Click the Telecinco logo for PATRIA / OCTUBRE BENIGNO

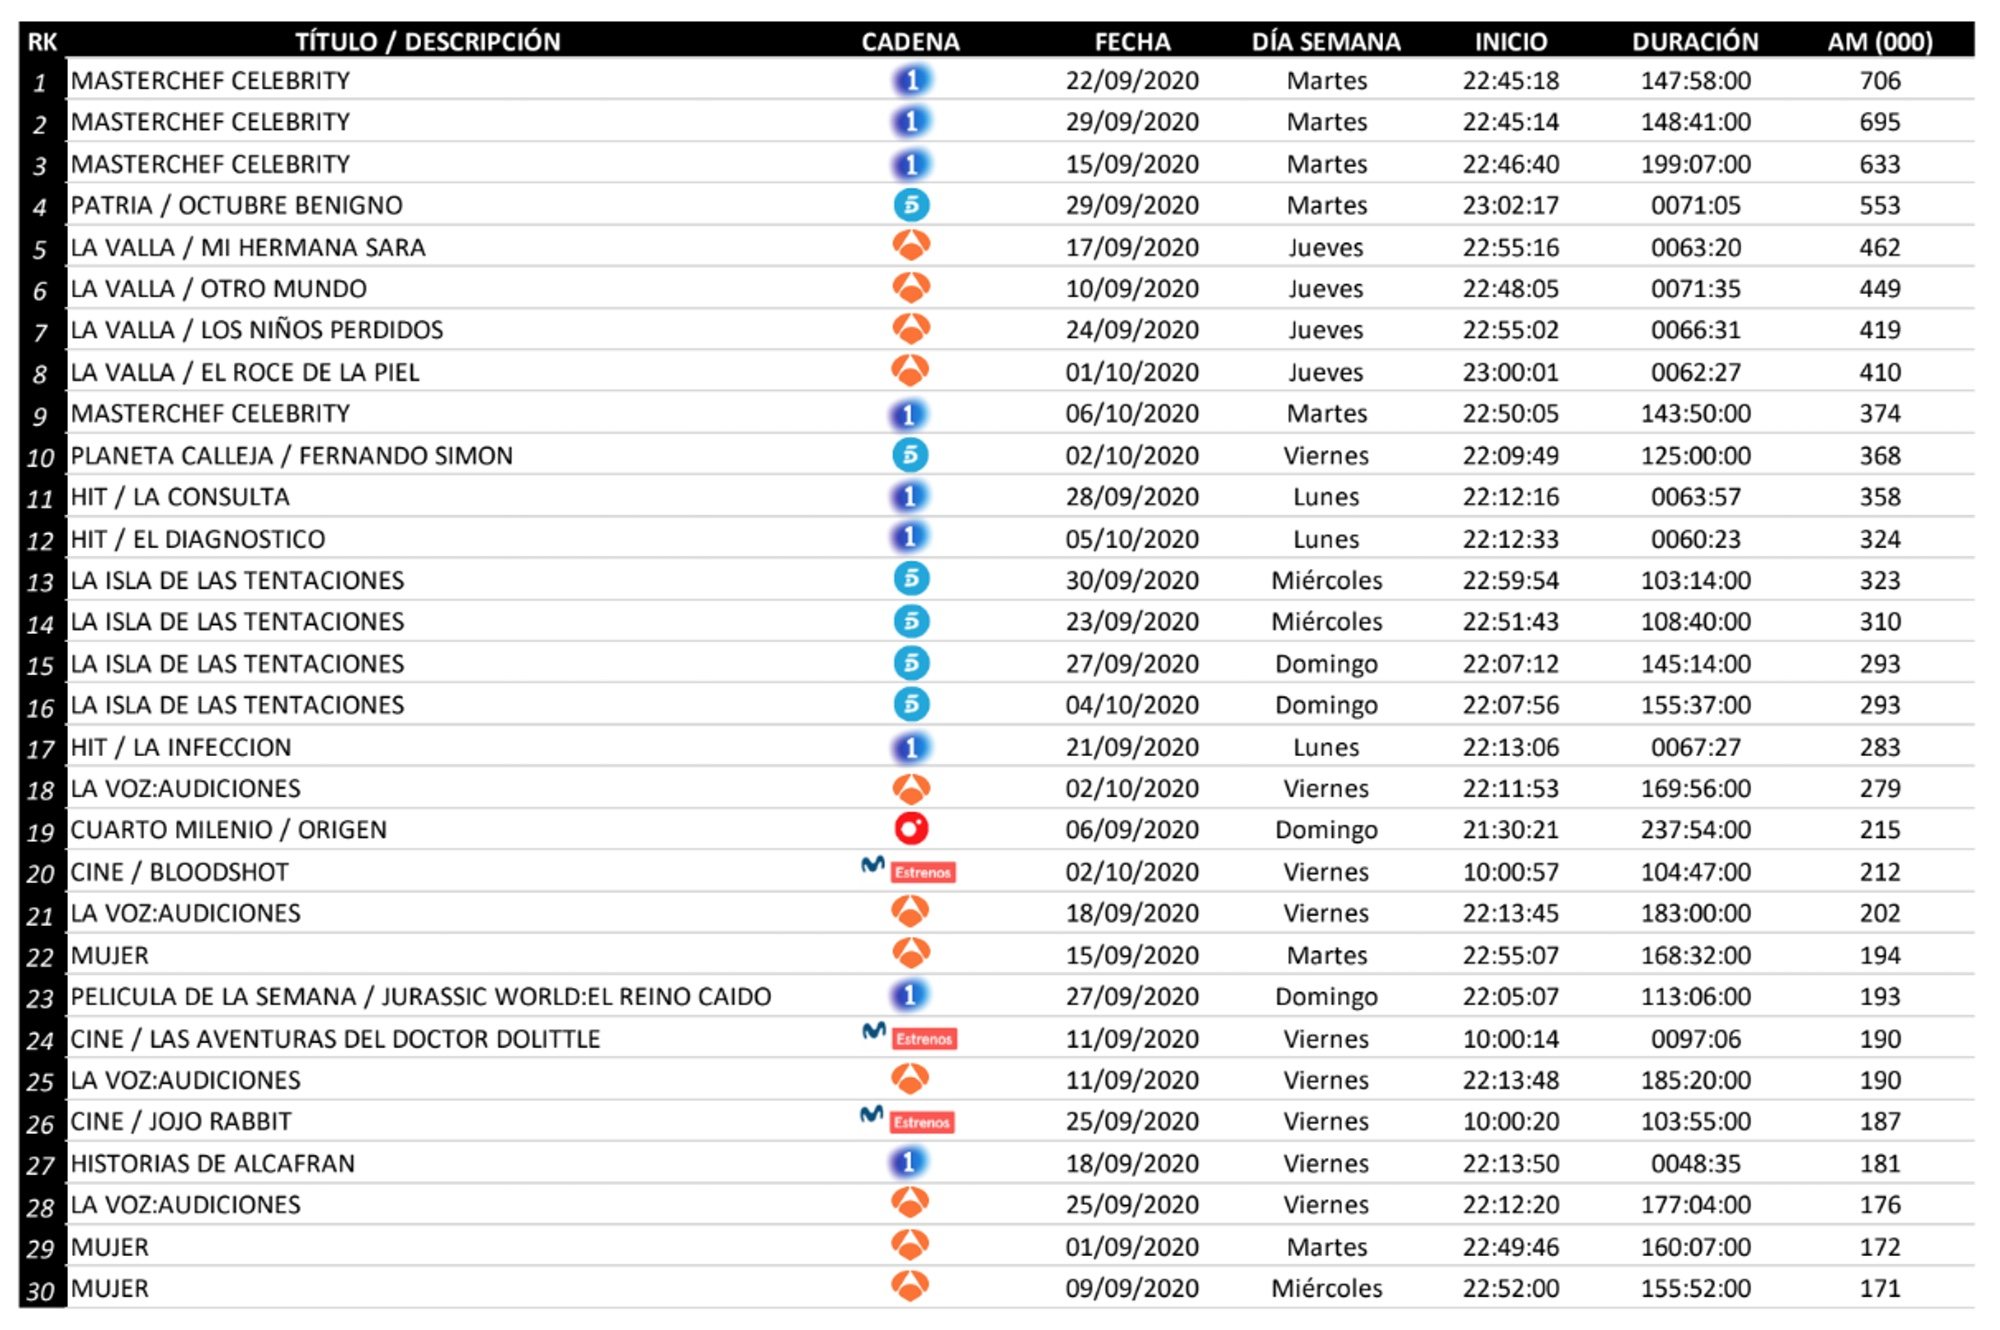coord(914,204)
